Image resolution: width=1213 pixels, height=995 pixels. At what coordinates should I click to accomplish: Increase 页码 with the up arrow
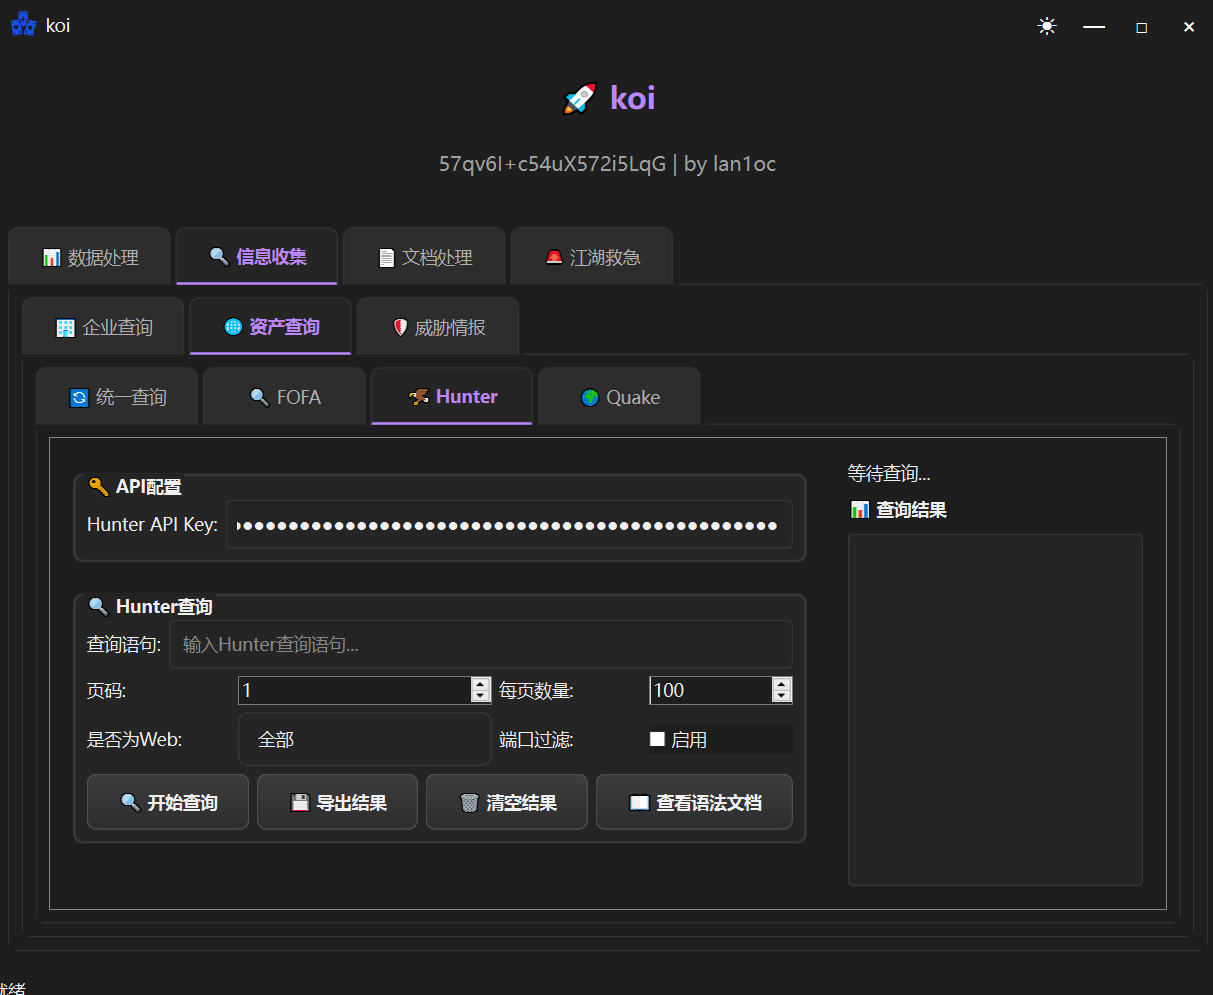(481, 684)
